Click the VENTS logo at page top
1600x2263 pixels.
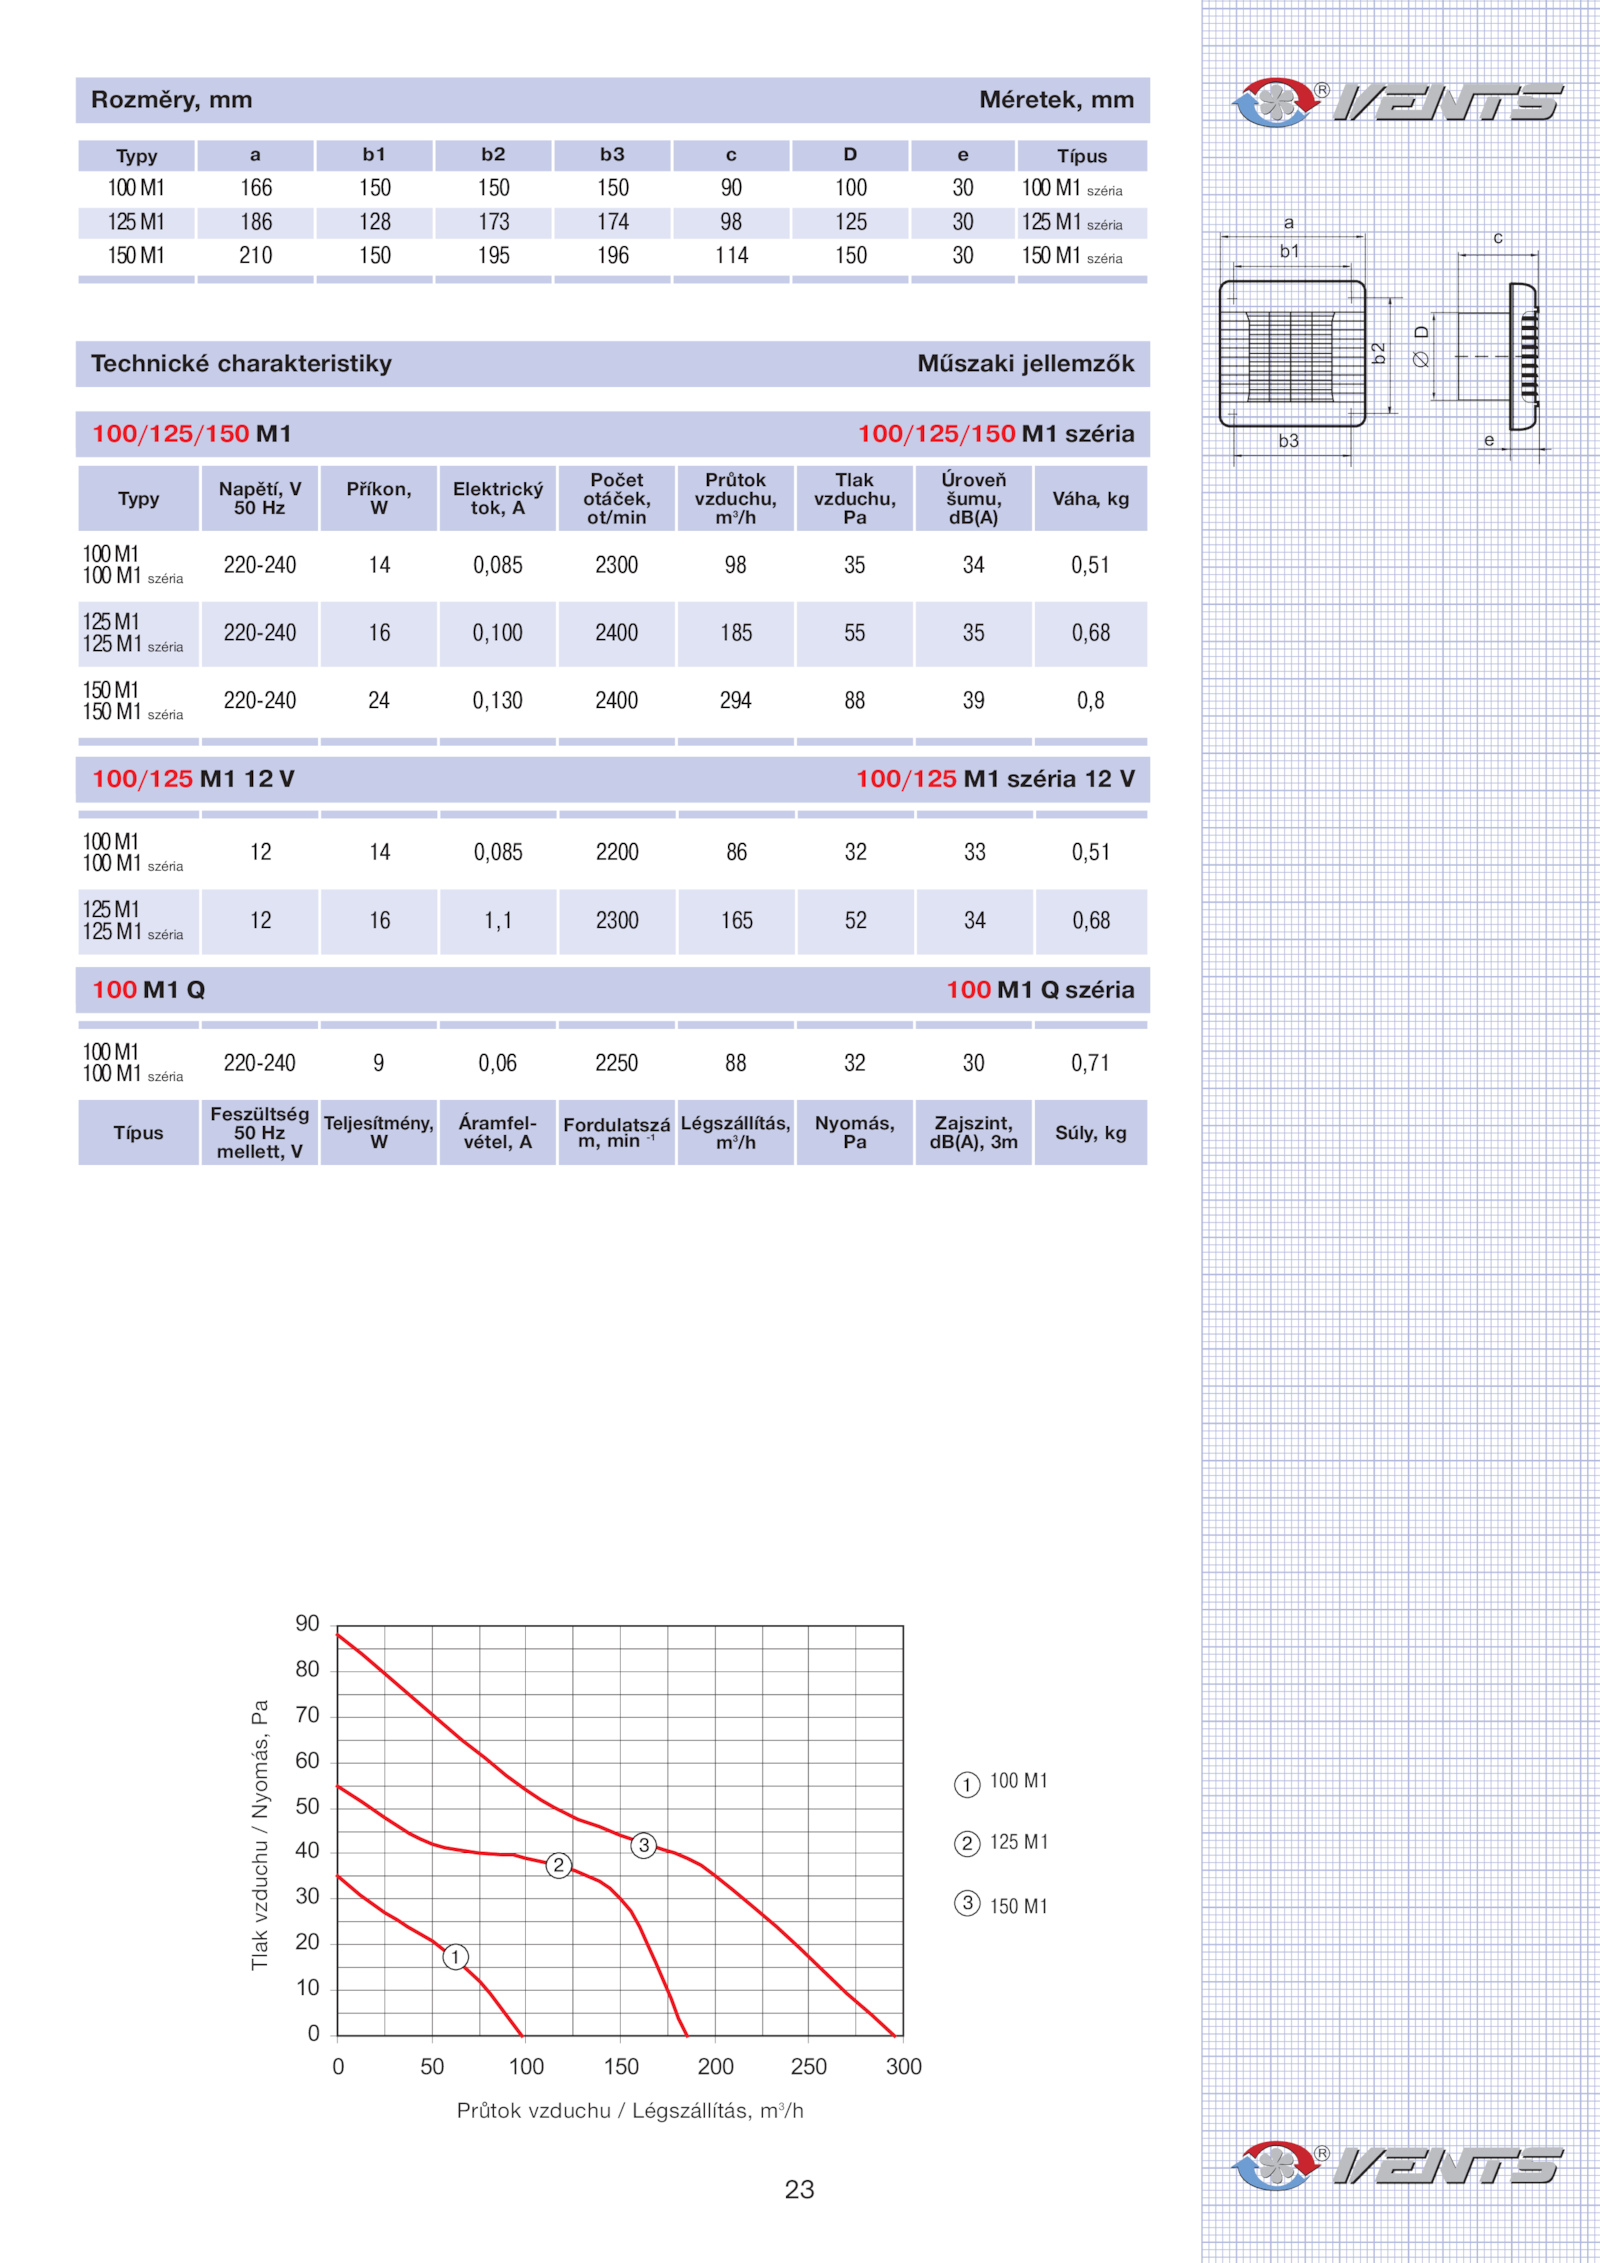[1397, 102]
